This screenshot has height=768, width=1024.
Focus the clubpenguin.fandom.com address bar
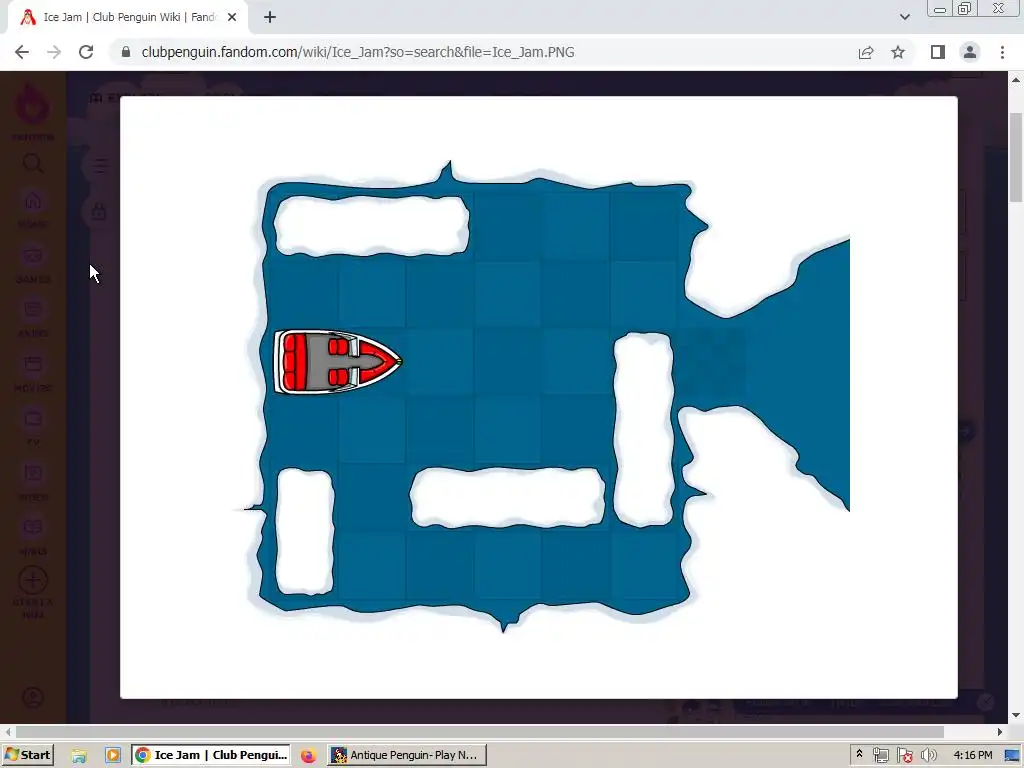coord(483,52)
